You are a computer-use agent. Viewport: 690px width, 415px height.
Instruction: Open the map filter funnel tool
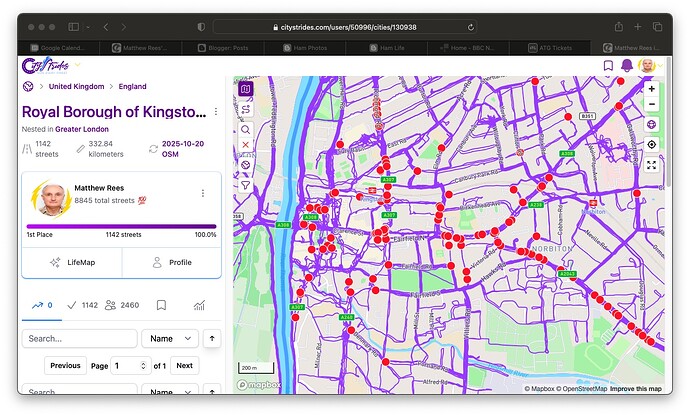click(x=246, y=185)
